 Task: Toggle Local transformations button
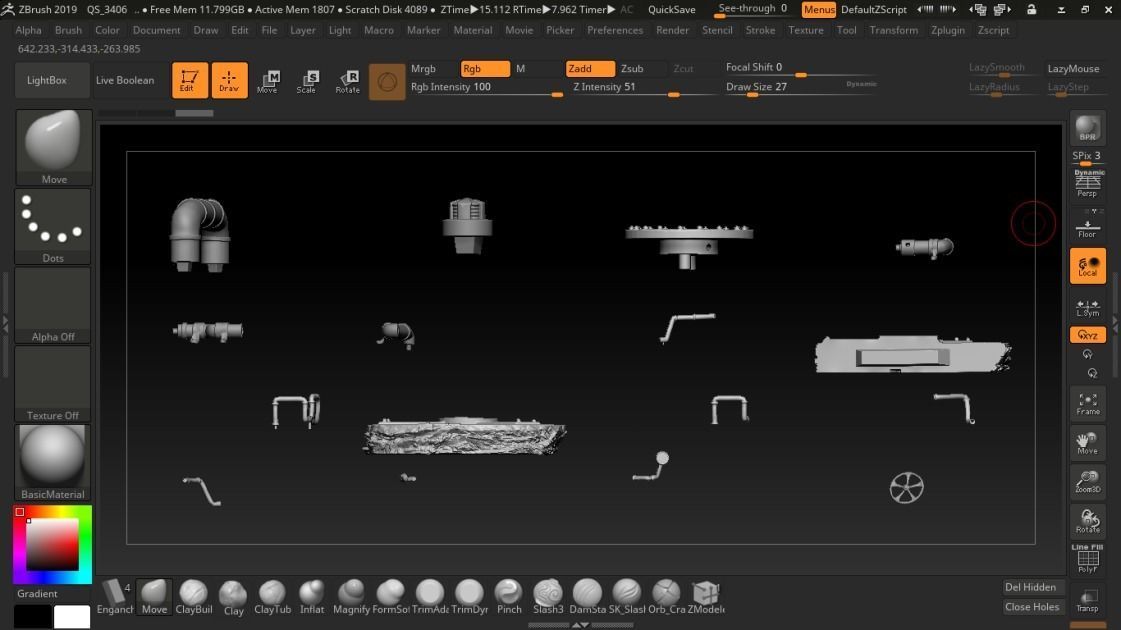pos(1087,266)
